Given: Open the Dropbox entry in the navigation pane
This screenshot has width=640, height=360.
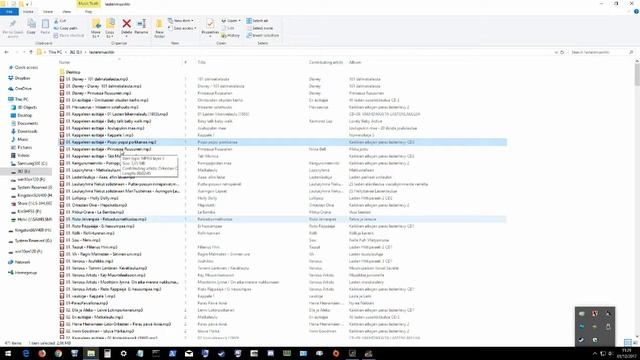Looking at the screenshot, I should tap(19, 78).
